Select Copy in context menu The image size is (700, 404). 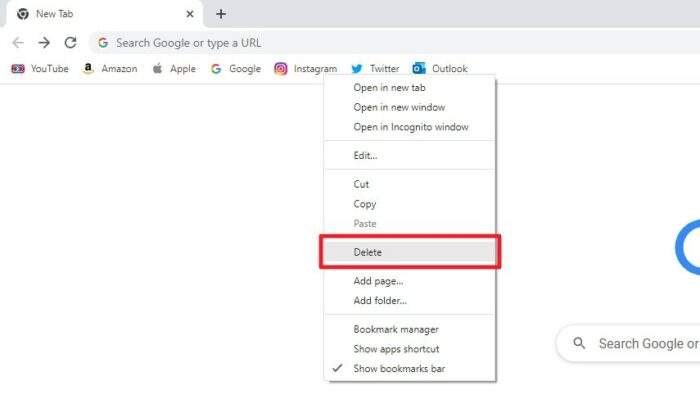point(410,204)
